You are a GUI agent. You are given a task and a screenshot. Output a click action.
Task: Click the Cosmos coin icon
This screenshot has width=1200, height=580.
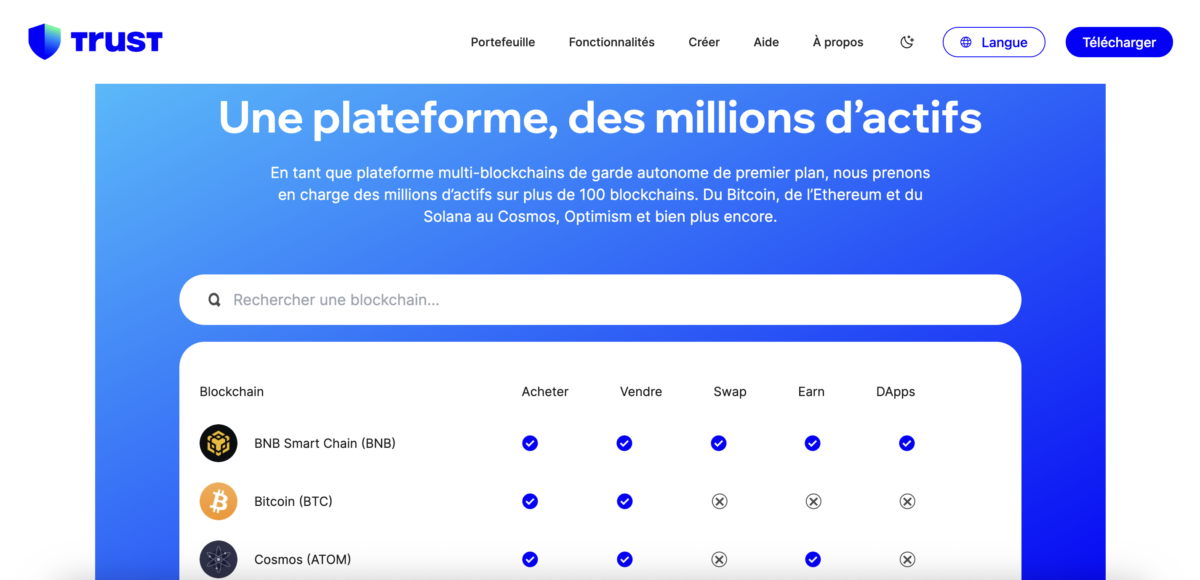tap(218, 559)
